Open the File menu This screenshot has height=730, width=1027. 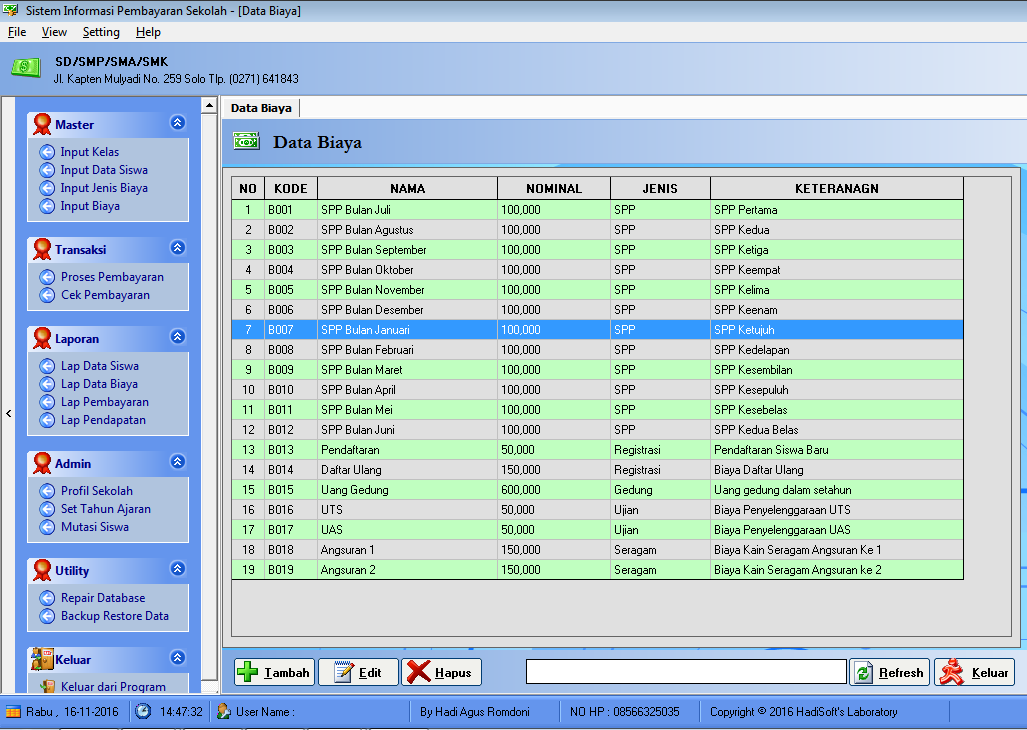[x=17, y=32]
